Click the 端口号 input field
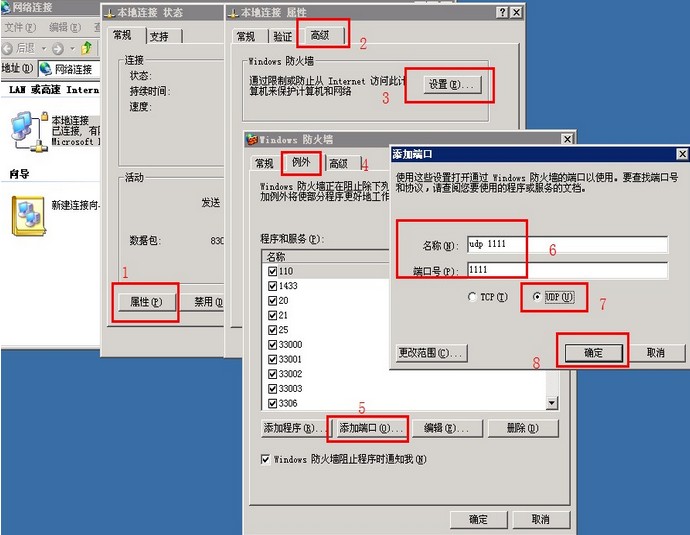690x535 pixels. (565, 270)
